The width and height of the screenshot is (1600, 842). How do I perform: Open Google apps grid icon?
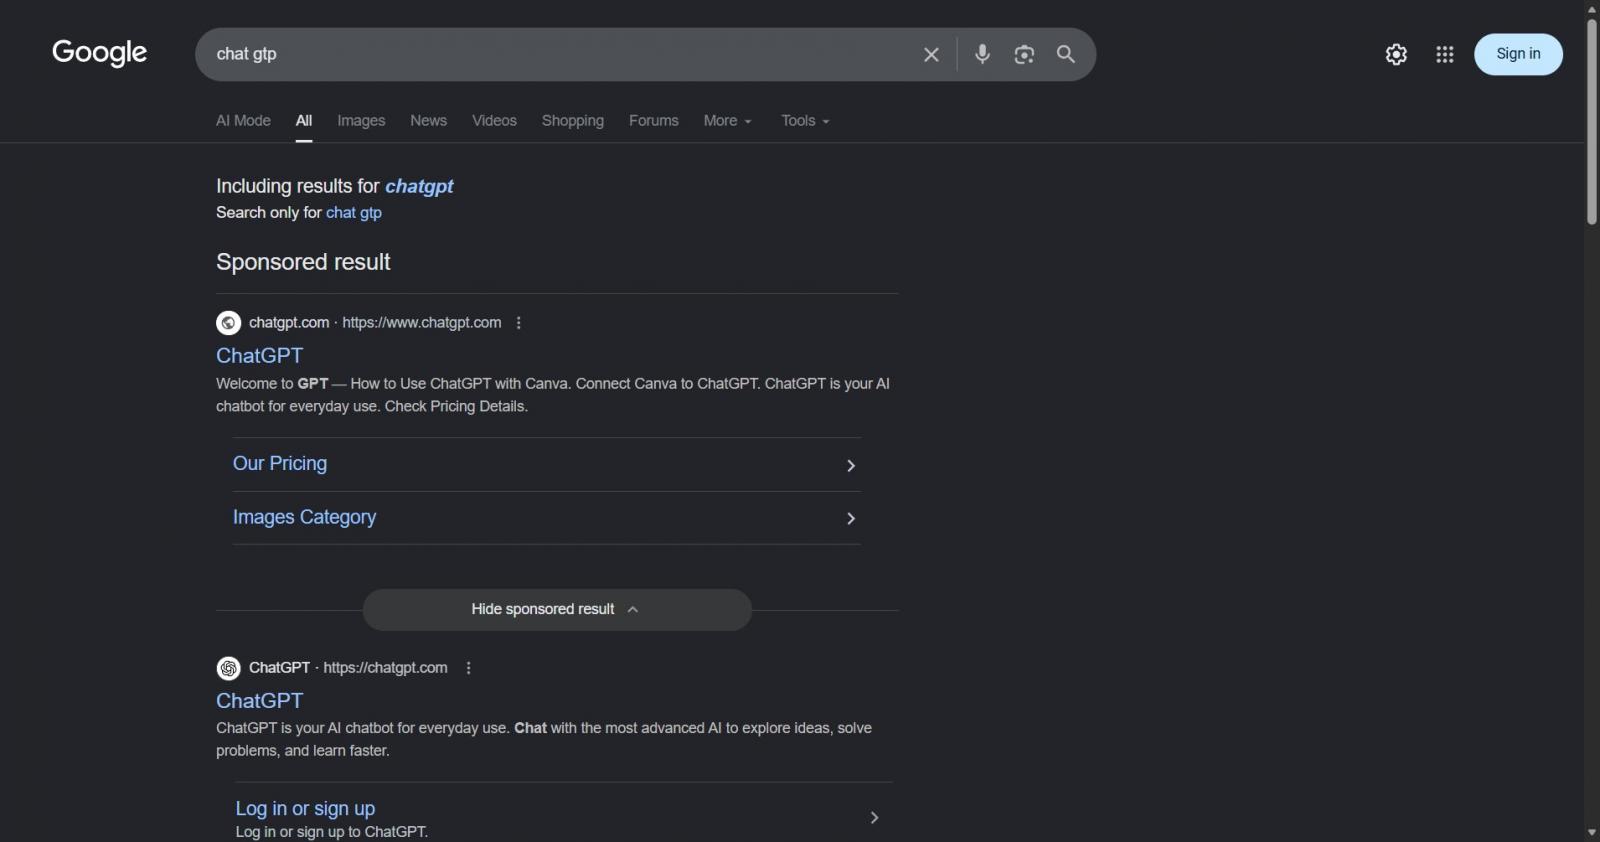[1444, 54]
